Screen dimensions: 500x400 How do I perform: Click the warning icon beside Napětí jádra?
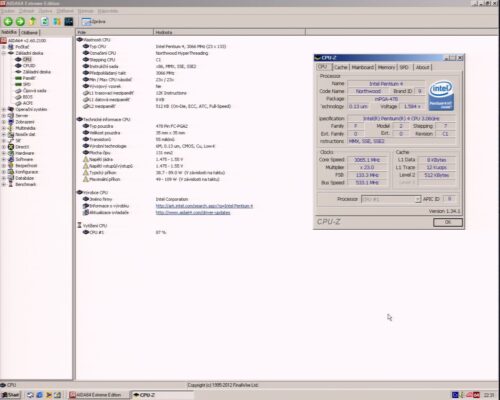[86, 159]
